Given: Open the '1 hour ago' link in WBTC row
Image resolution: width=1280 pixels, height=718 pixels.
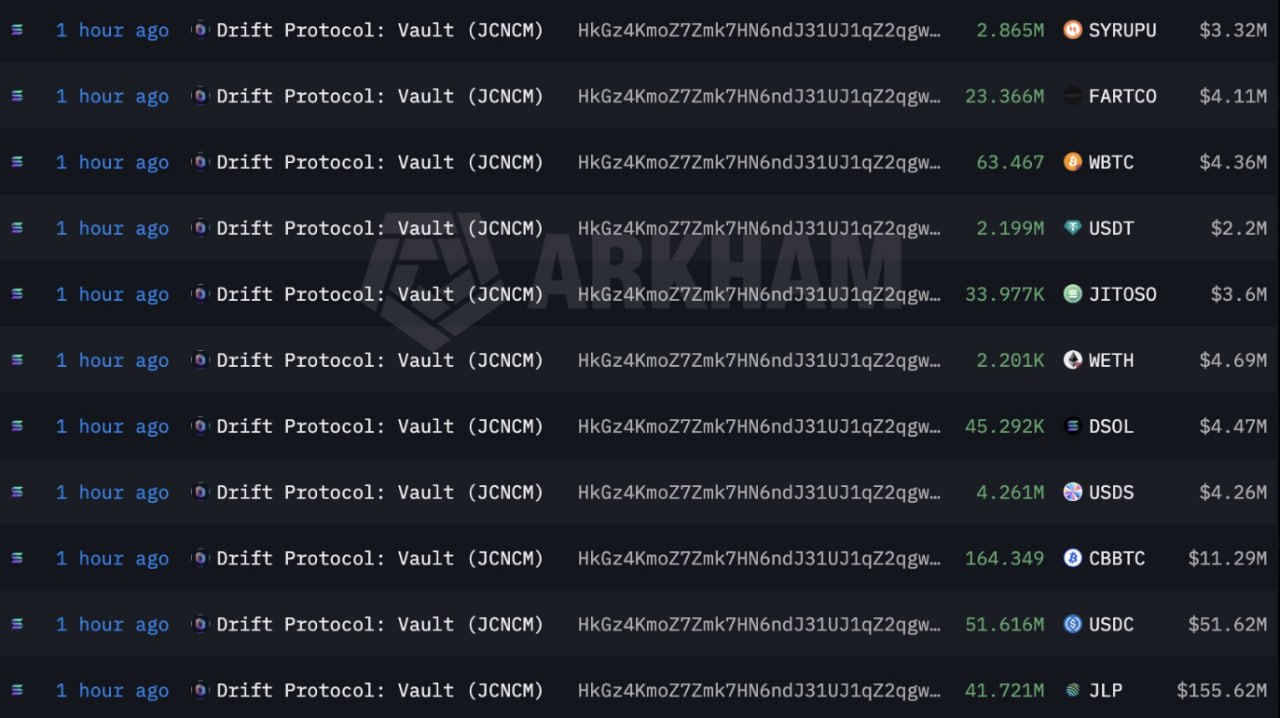Looking at the screenshot, I should coord(112,162).
